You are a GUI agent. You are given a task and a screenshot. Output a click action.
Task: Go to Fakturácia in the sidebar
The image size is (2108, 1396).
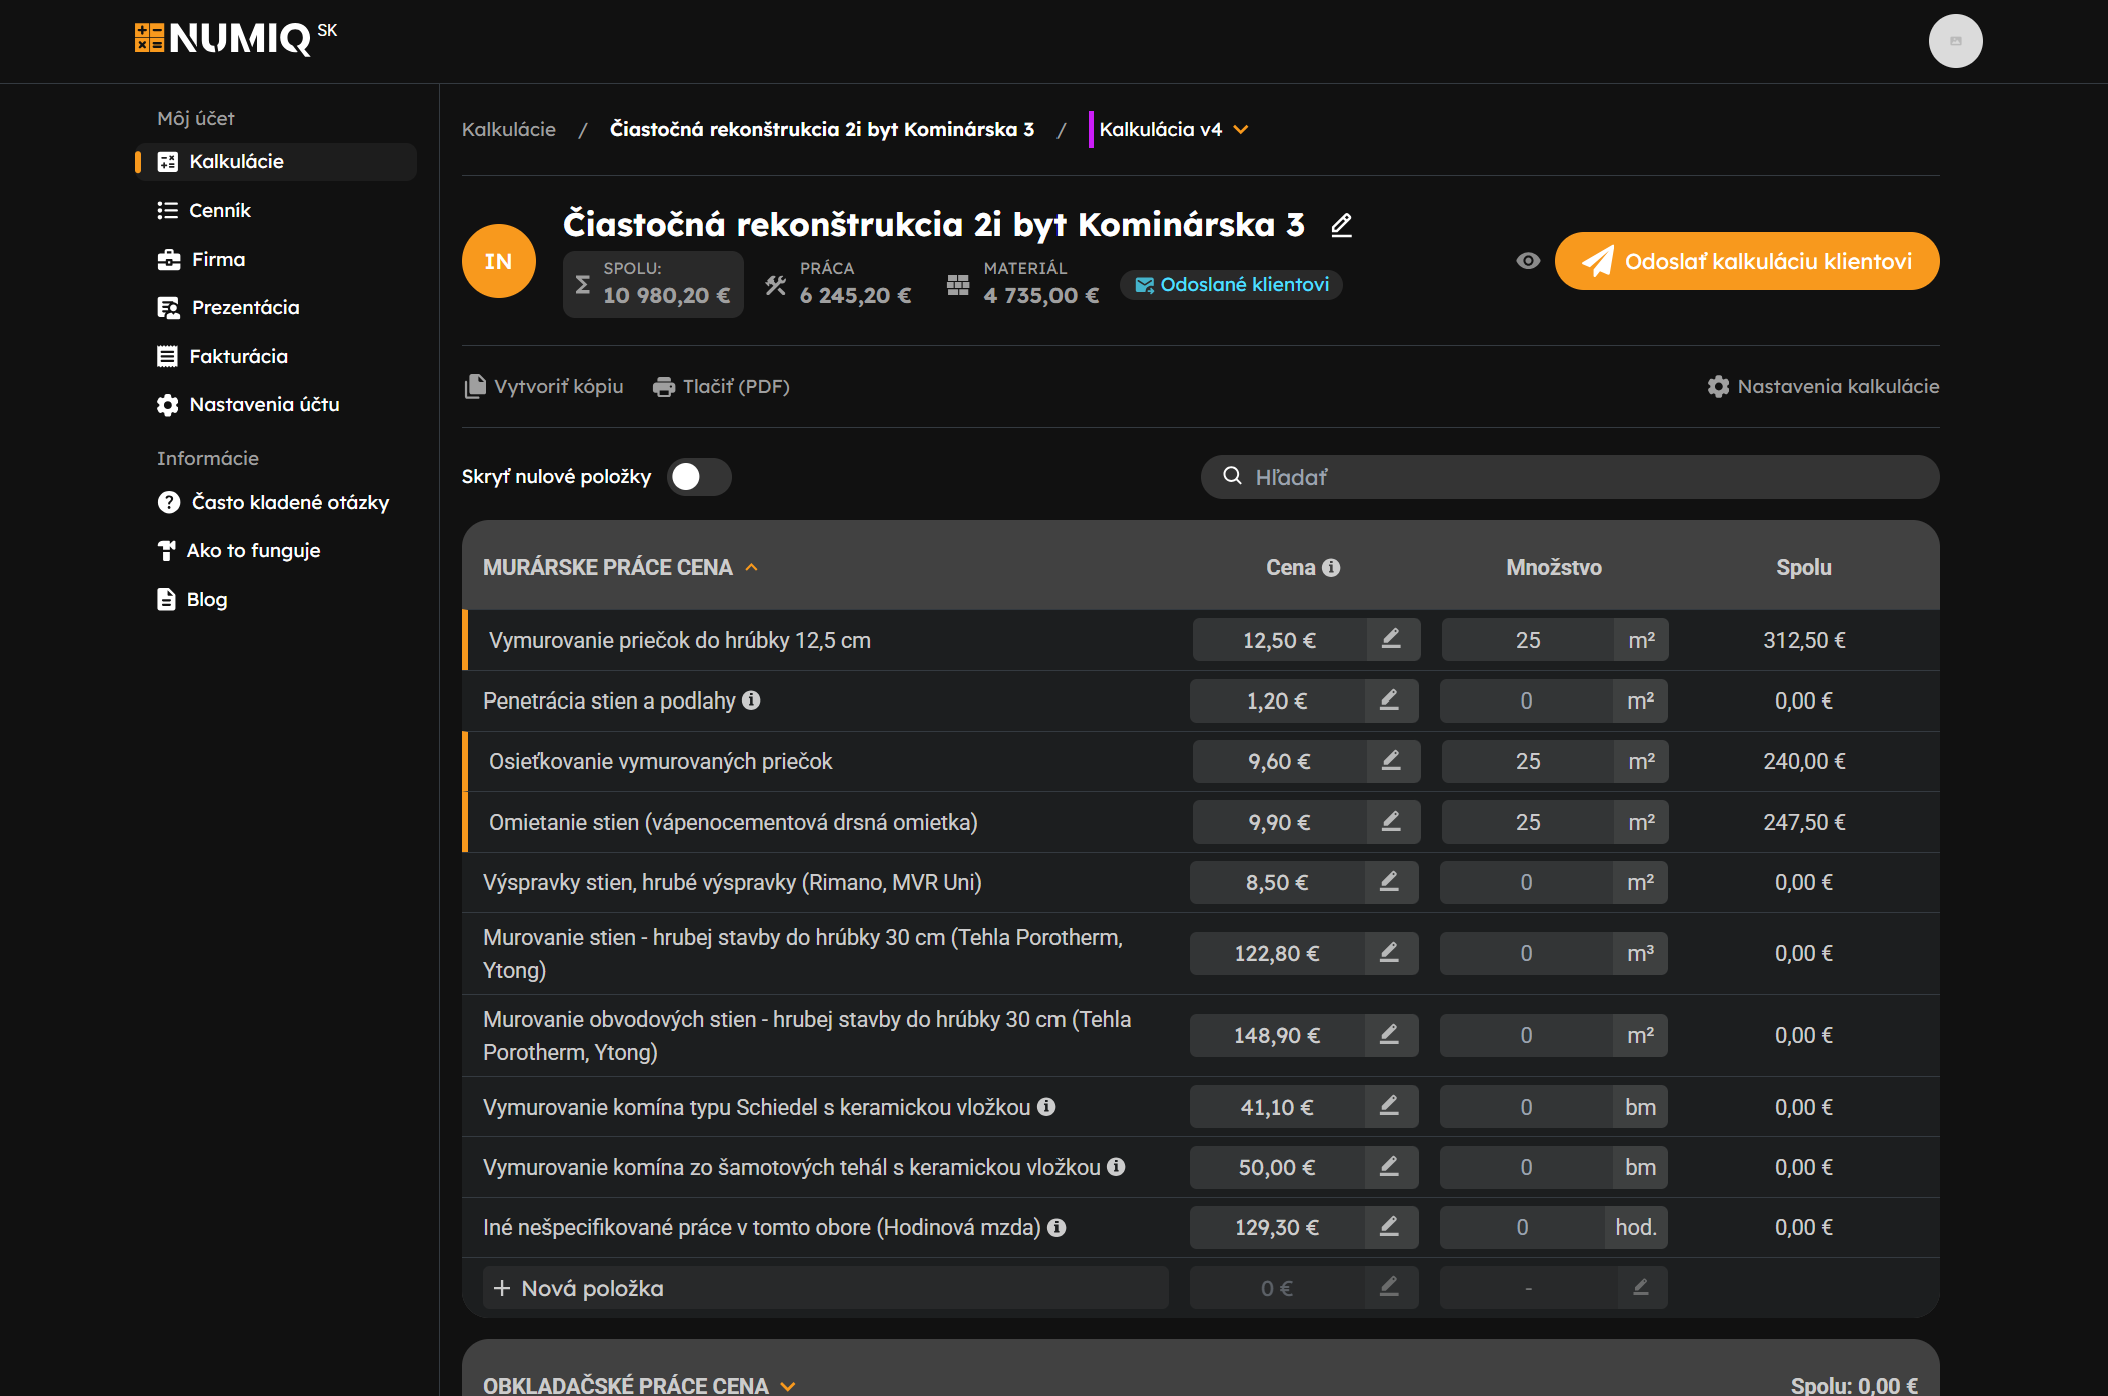(238, 356)
